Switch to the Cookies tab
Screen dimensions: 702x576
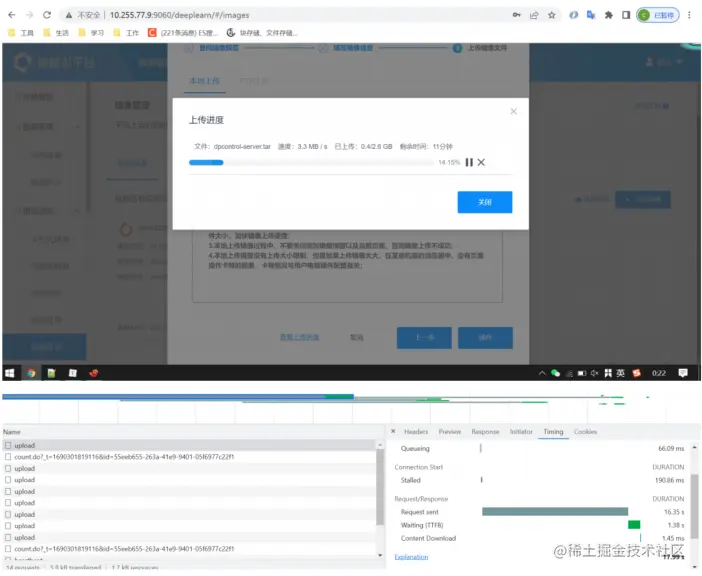click(x=585, y=431)
